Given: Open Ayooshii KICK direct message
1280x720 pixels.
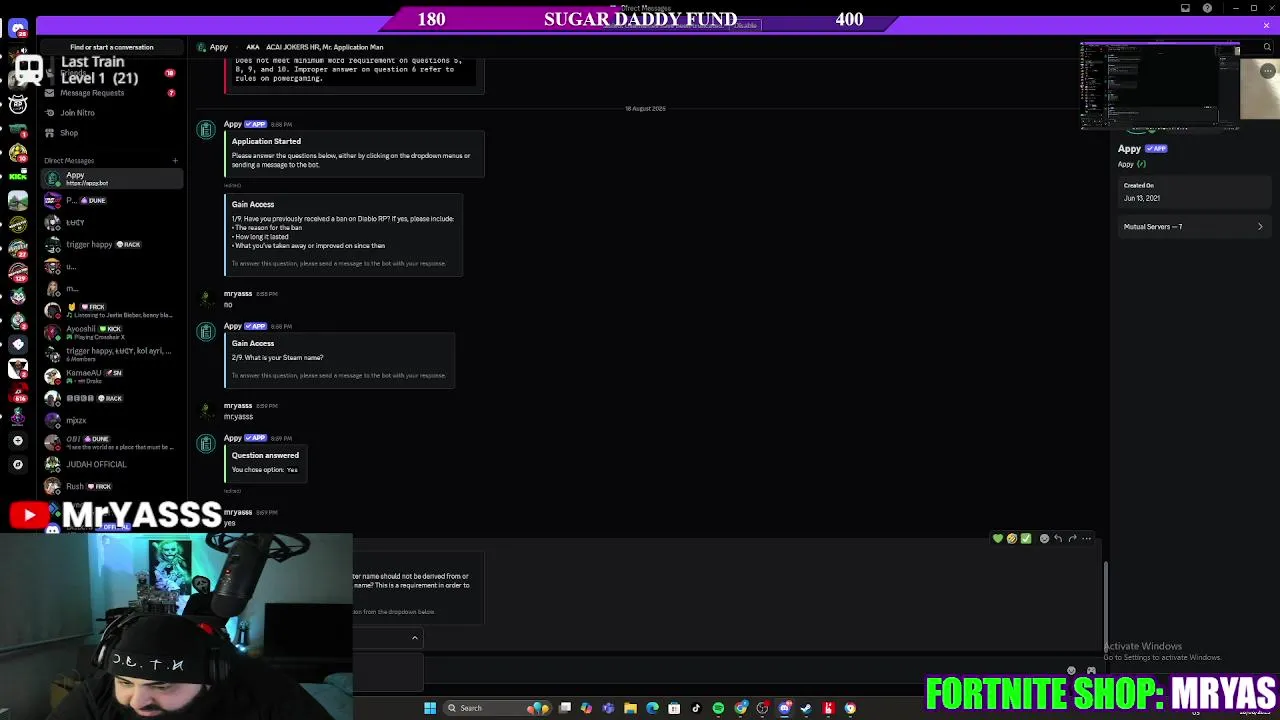Looking at the screenshot, I should [112, 332].
